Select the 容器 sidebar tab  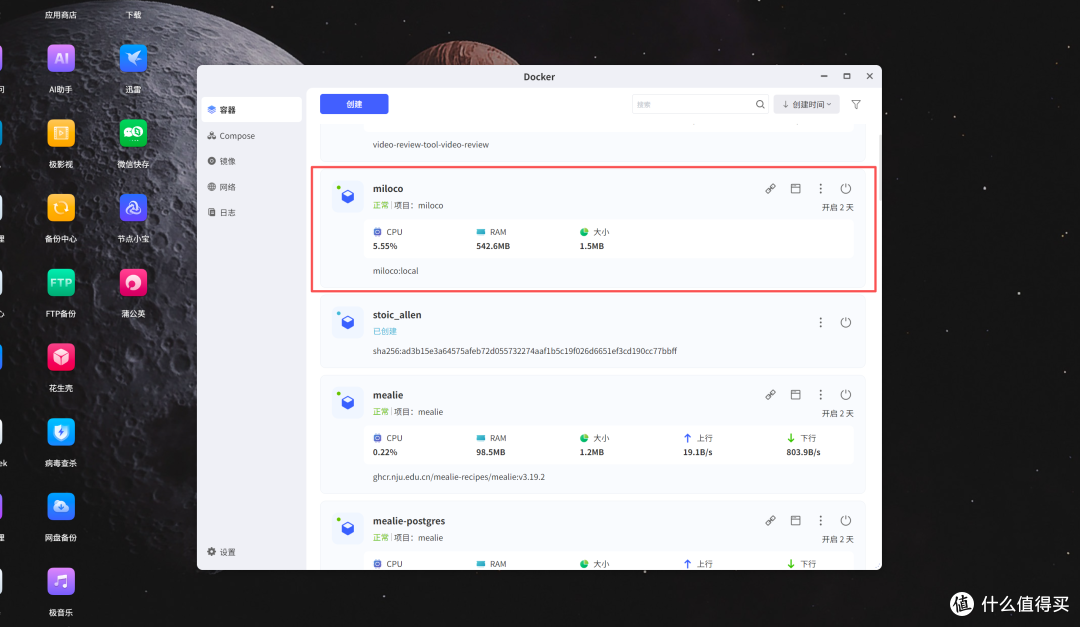253,110
